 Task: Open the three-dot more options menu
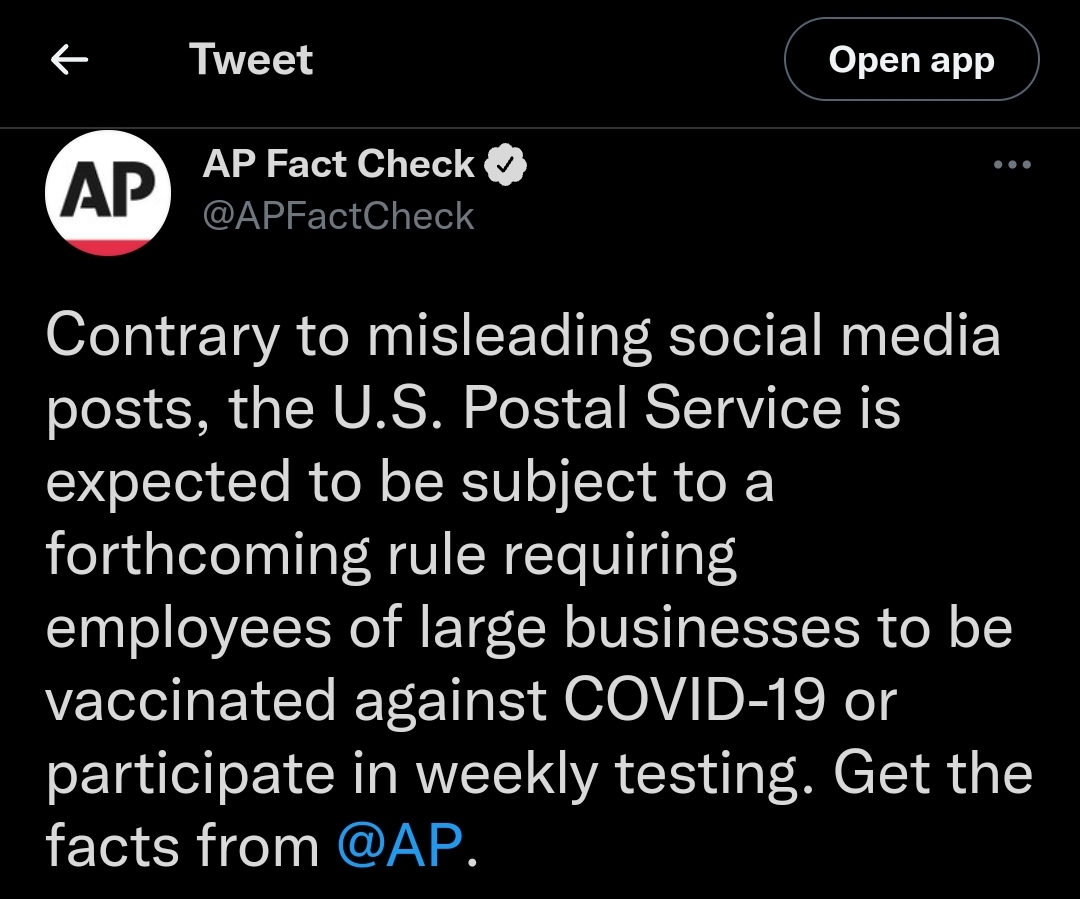click(x=1012, y=165)
